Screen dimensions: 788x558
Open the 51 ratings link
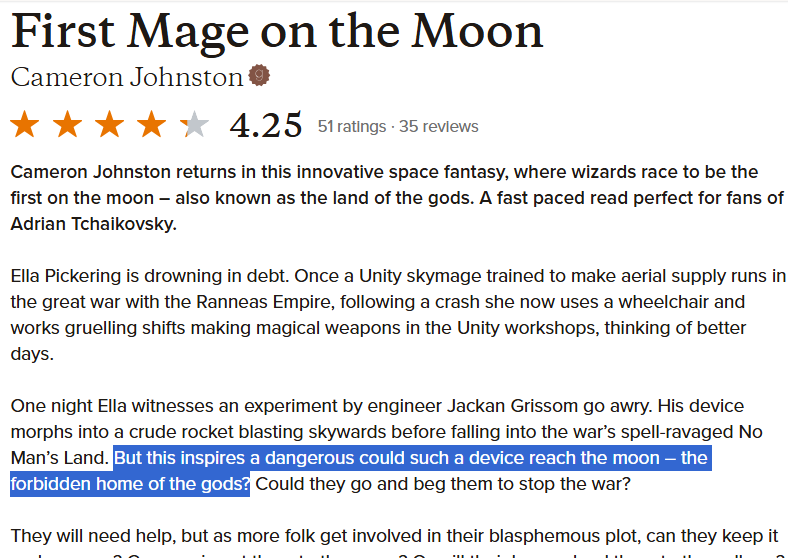click(352, 126)
